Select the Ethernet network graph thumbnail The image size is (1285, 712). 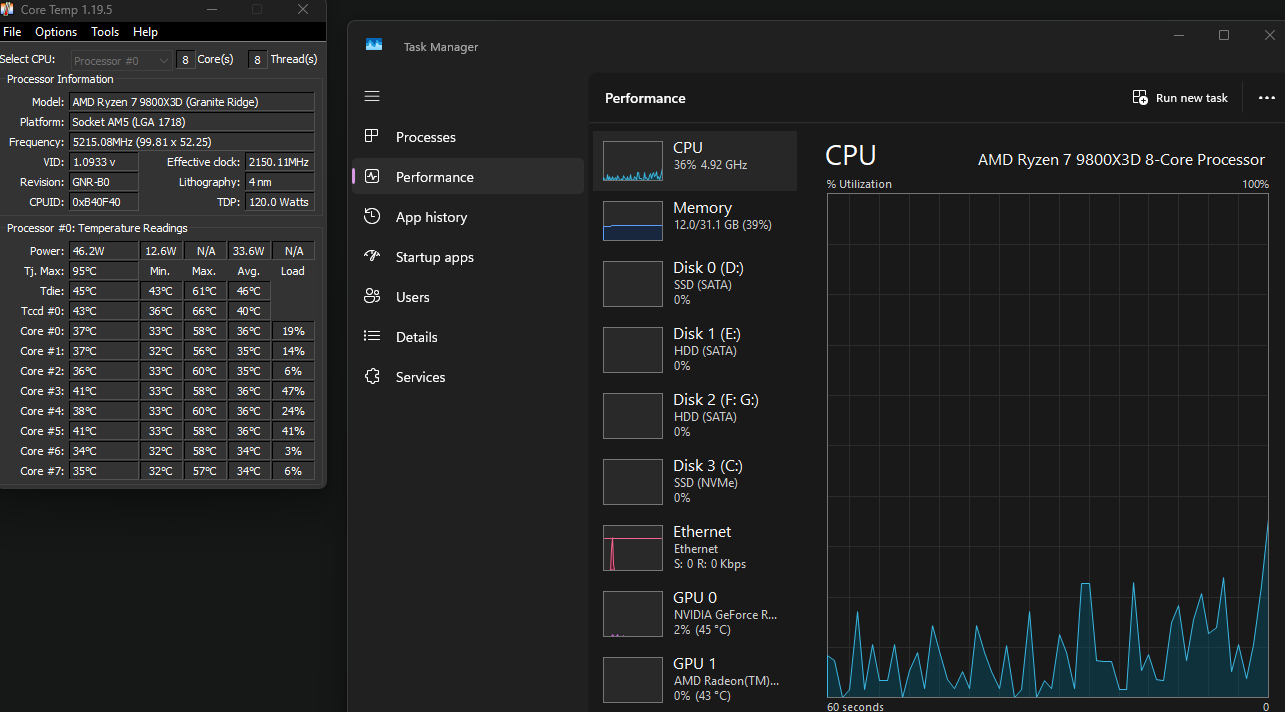coord(633,548)
